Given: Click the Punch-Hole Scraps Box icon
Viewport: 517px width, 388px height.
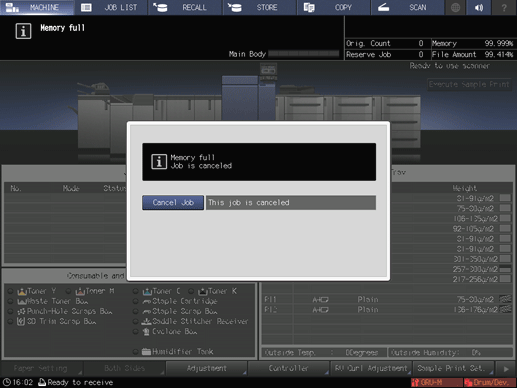Looking at the screenshot, I should click(22, 311).
